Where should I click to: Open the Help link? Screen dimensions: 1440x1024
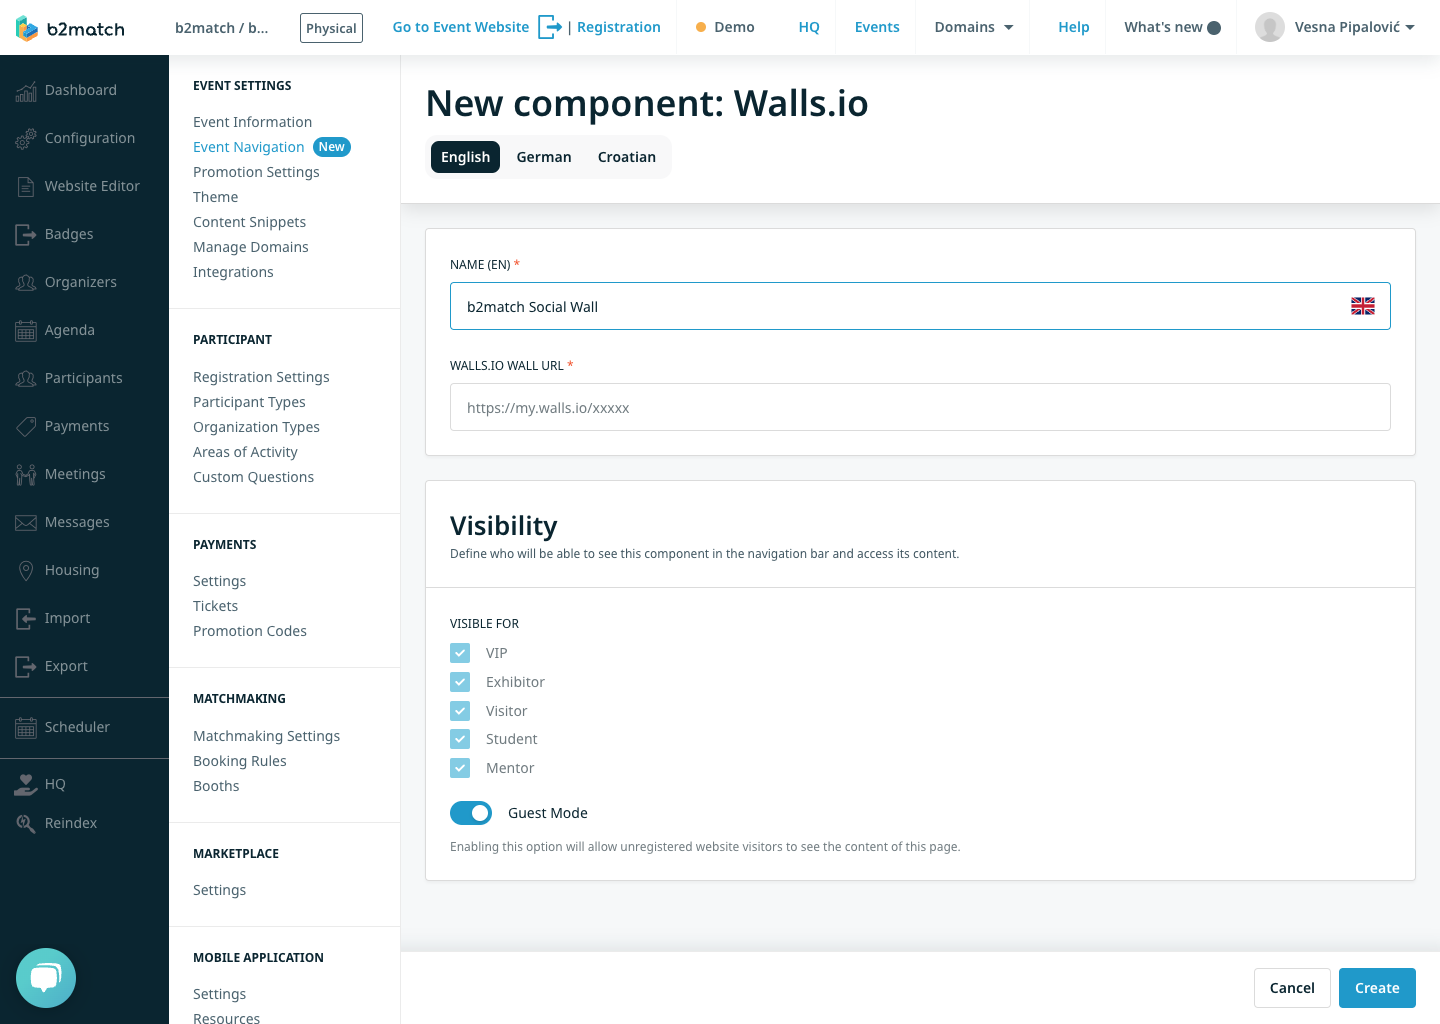coord(1074,27)
